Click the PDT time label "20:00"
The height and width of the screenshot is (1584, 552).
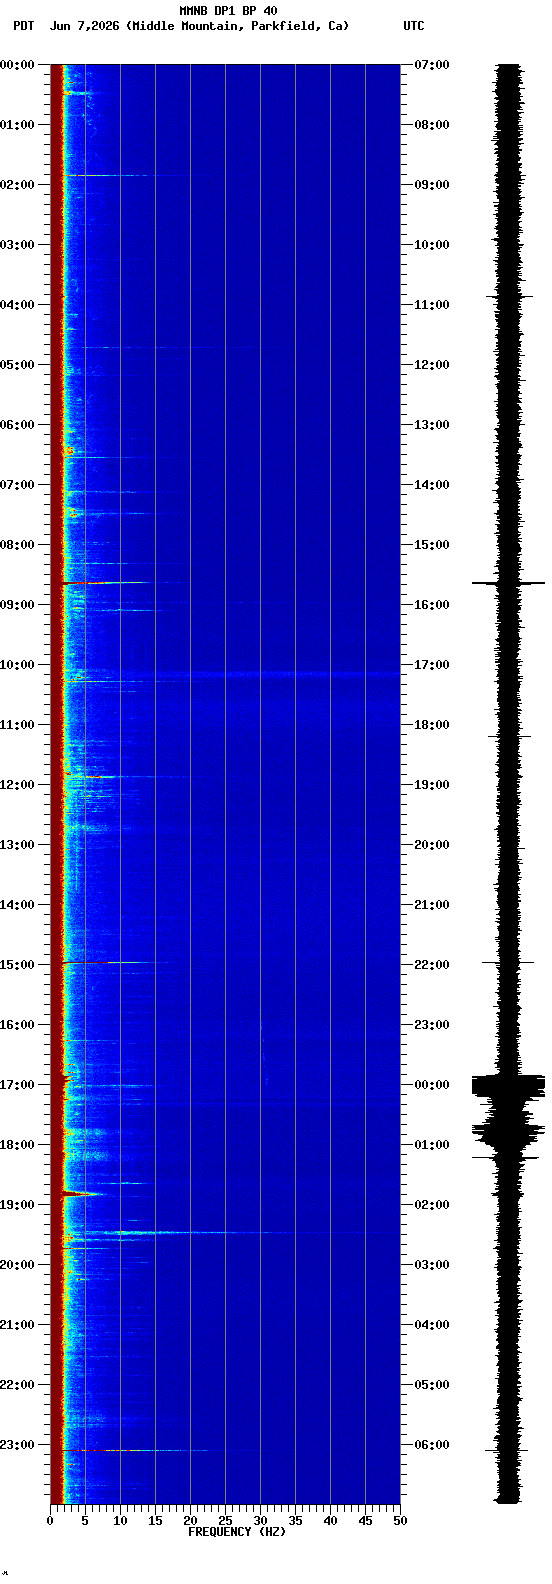[17, 1265]
